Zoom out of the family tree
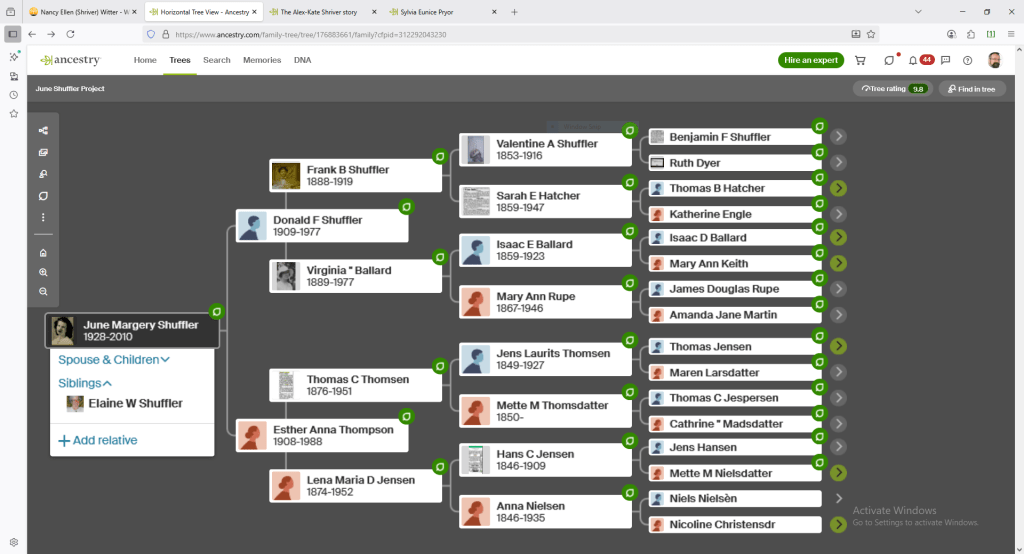1024x554 pixels. coord(43,291)
